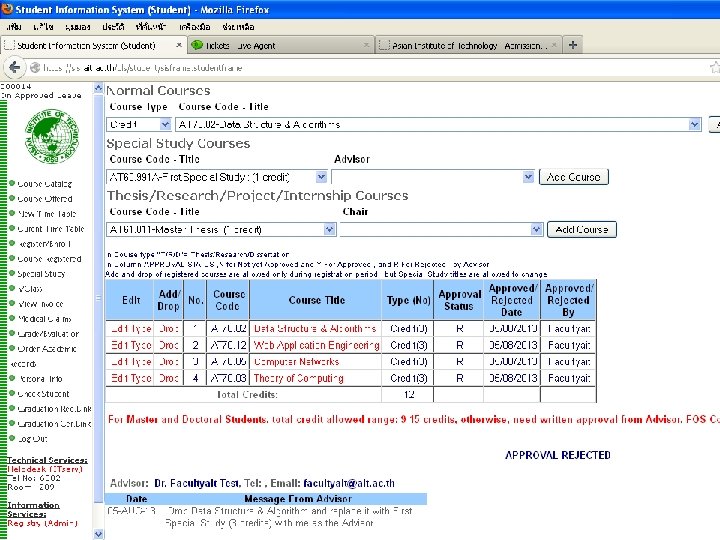Open the Chair dropdown
The image size is (720, 540).
(x=441, y=229)
